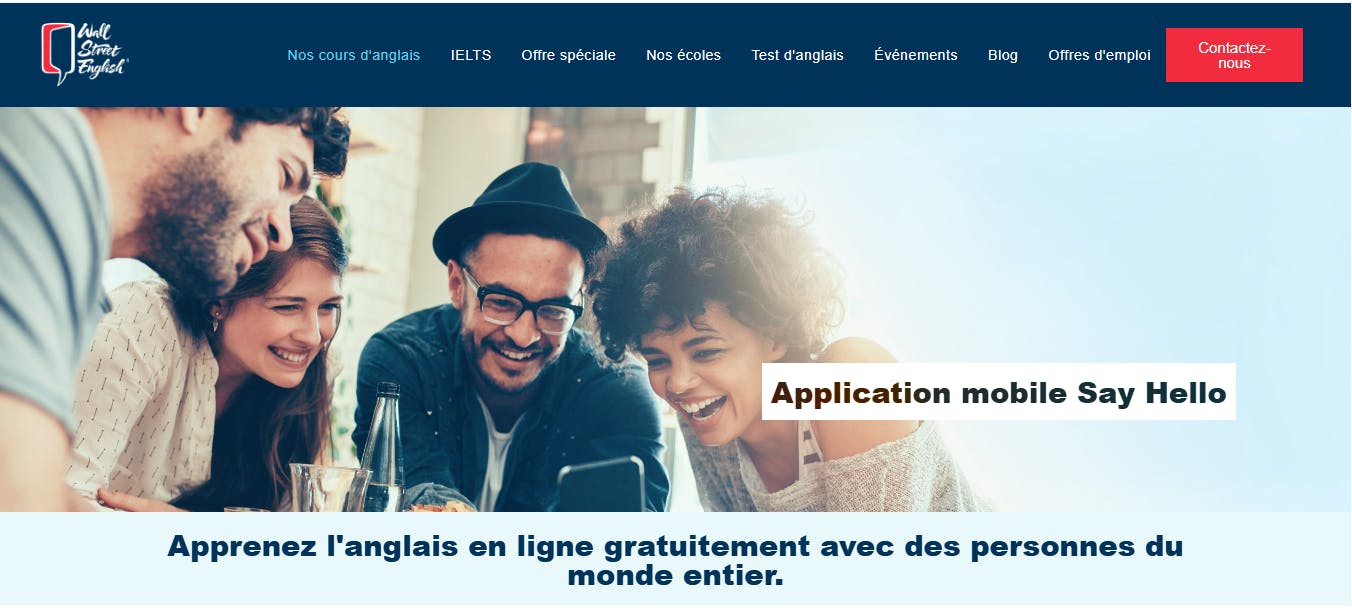This screenshot has height=613, width=1352.
Task: Go to the IELTS page
Action: tap(471, 55)
